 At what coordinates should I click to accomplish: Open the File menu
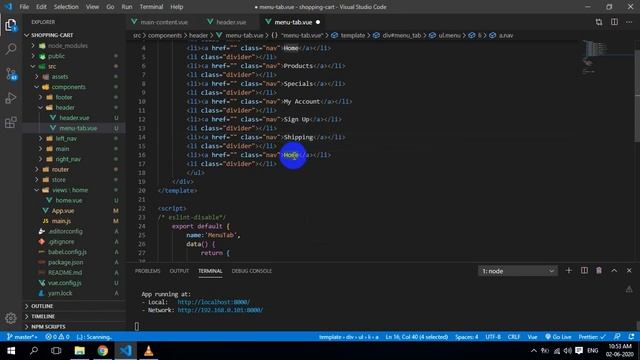(24, 7)
